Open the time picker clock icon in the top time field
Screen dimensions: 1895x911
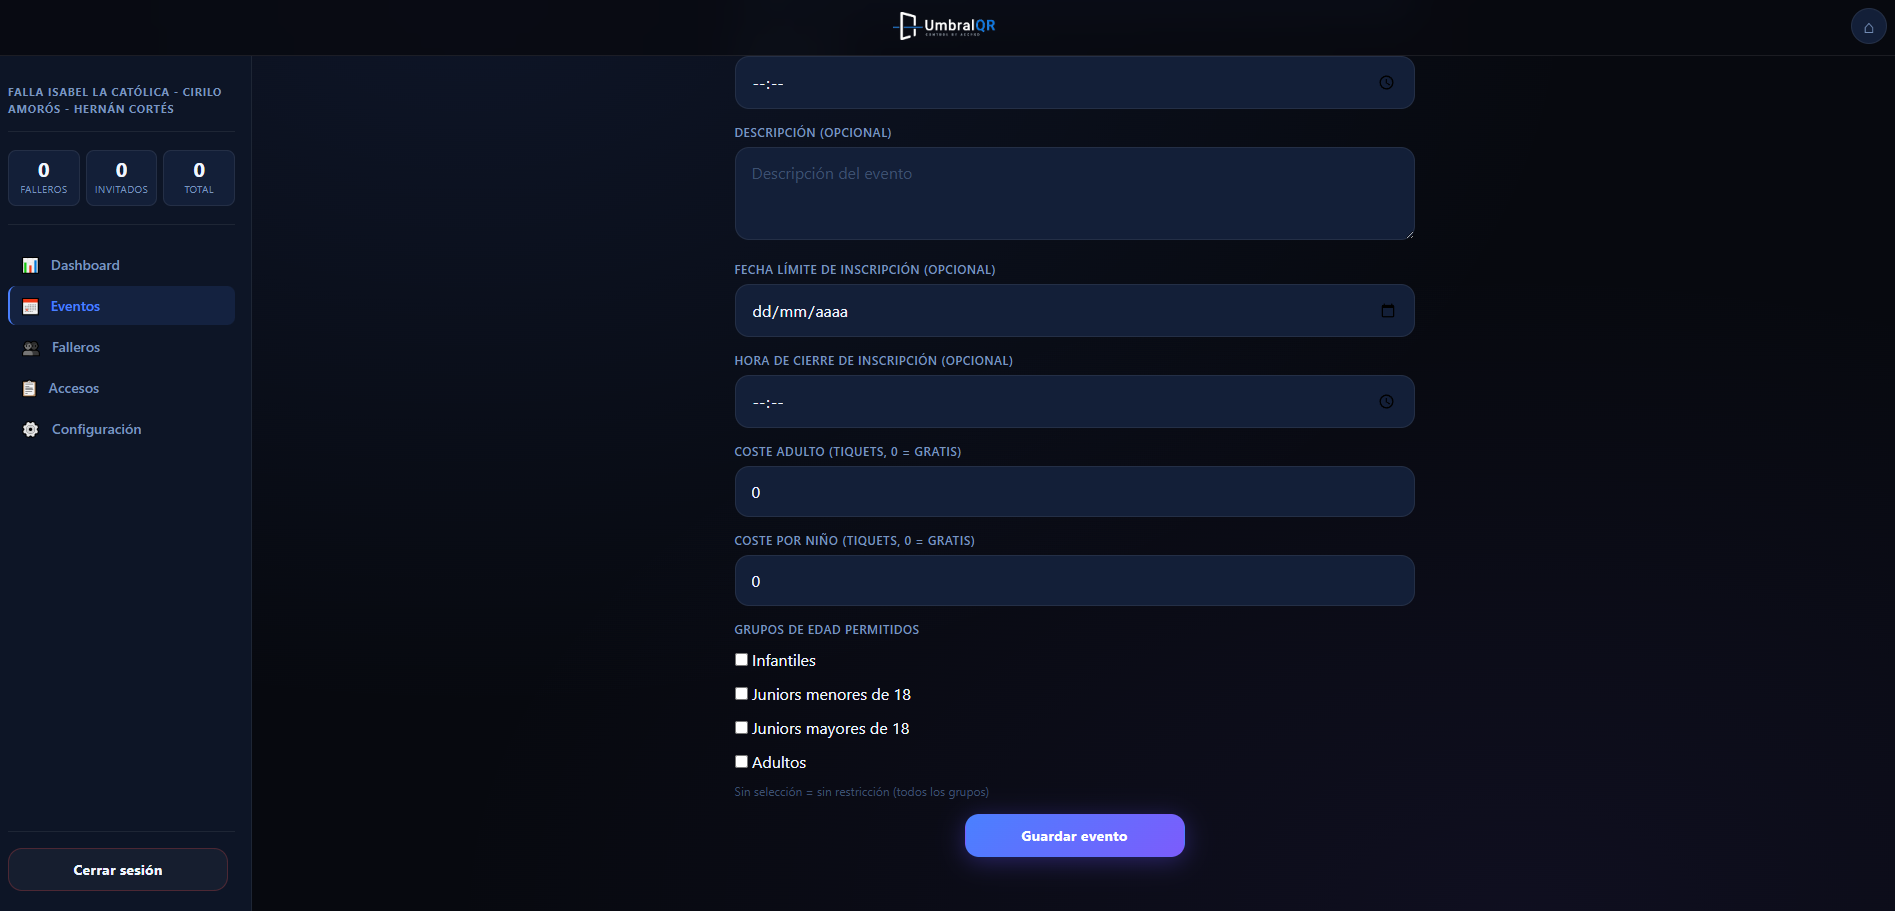[1386, 83]
